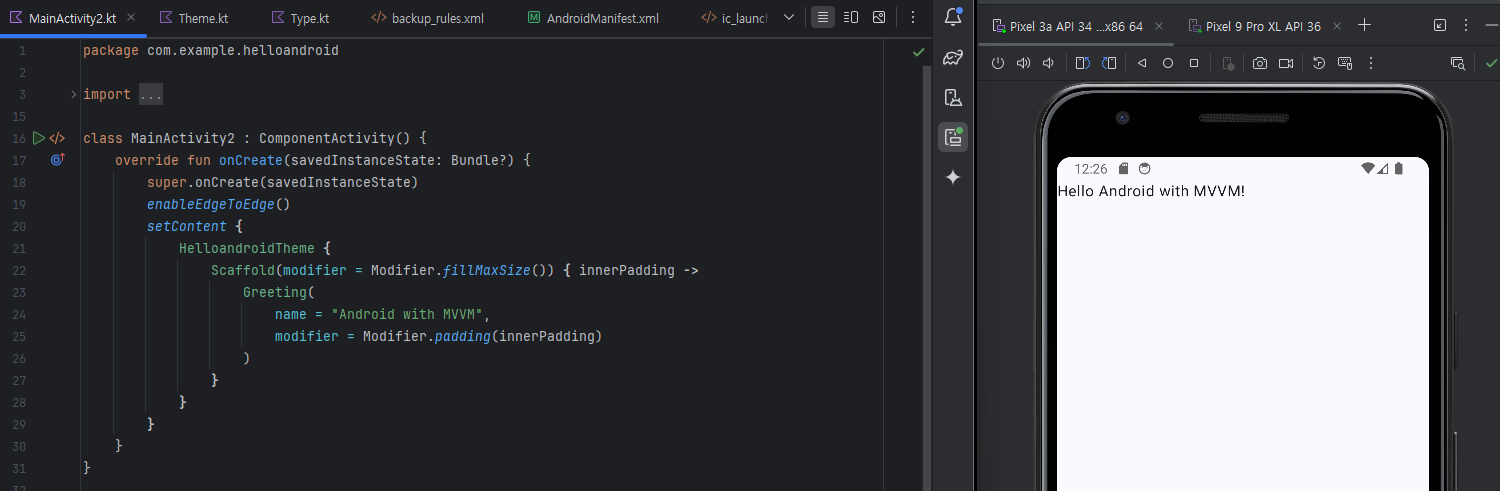Open emulator toolbar more options menu
1500x491 pixels.
[1371, 63]
